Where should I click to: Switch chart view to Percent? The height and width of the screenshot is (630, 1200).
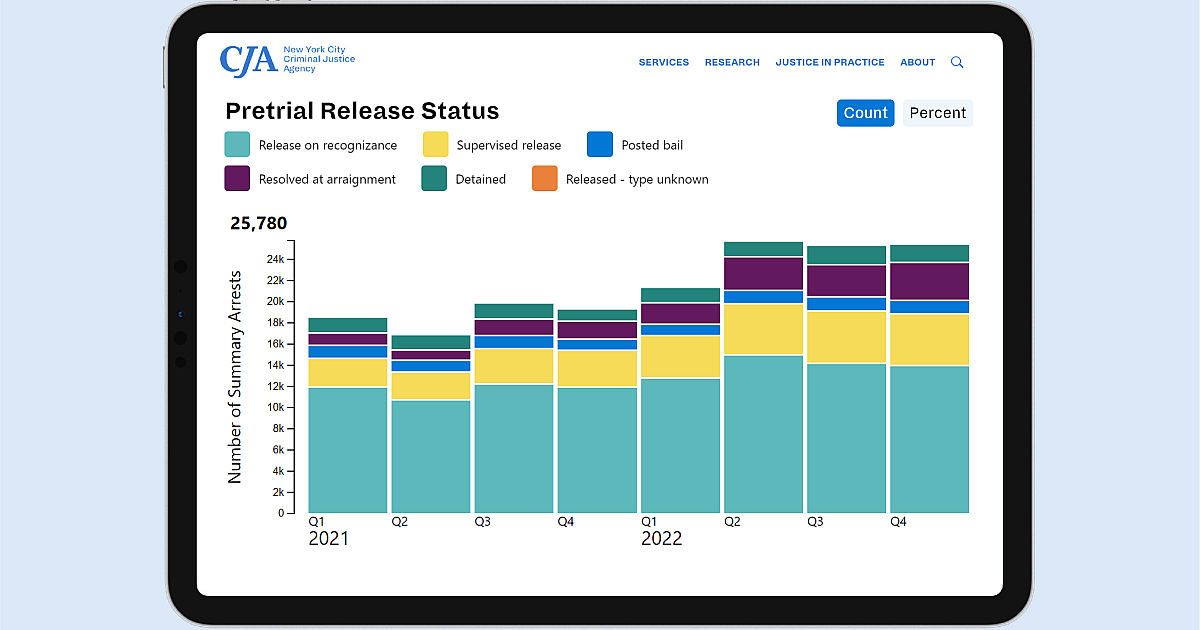point(937,112)
